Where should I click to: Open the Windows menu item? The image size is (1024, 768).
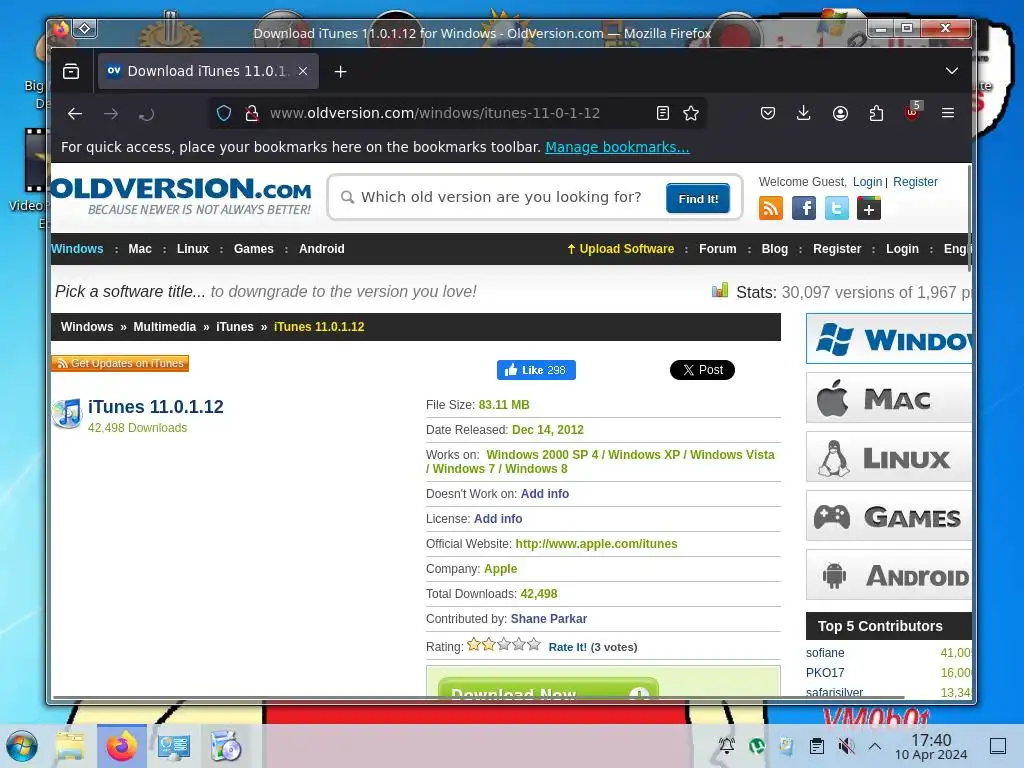77,249
